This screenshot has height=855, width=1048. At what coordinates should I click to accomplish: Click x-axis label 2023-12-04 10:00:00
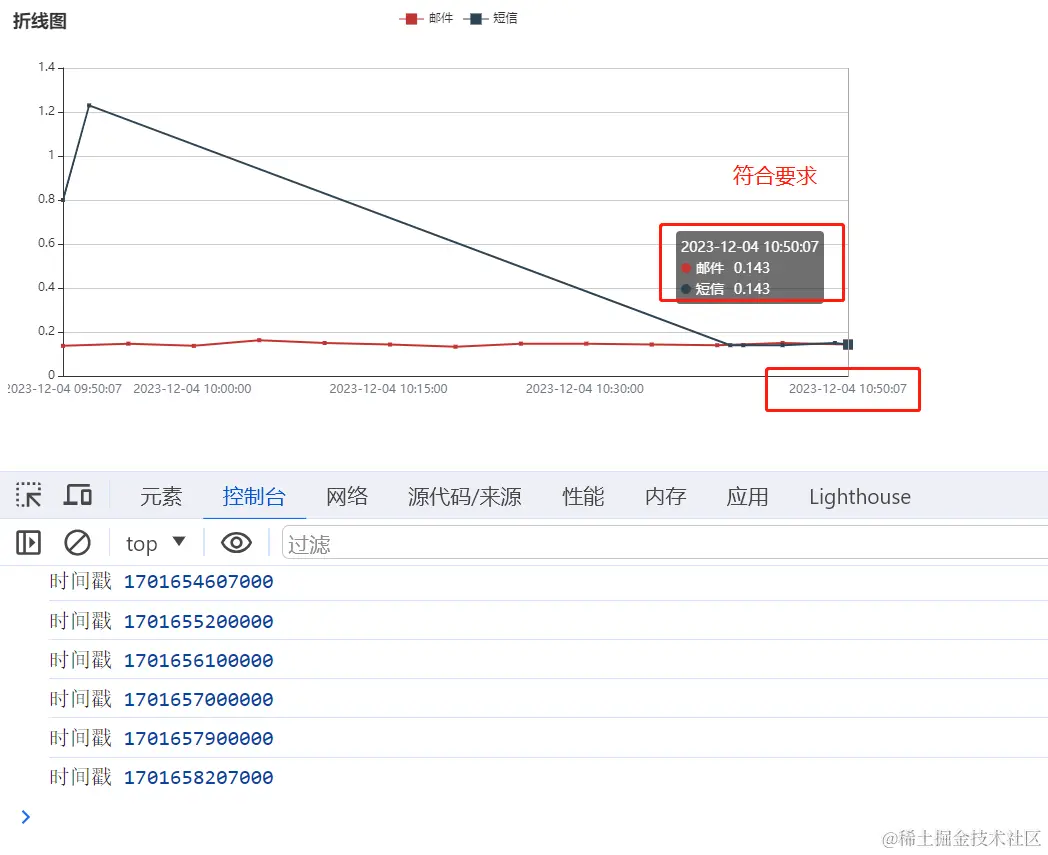click(192, 388)
